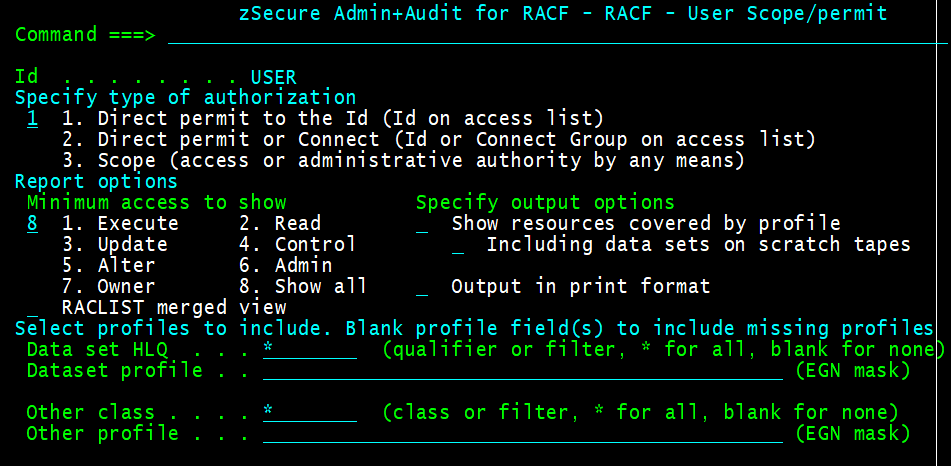Click option 2 Direct permit or Connect
This screenshot has height=466, width=951.
(x=439, y=140)
